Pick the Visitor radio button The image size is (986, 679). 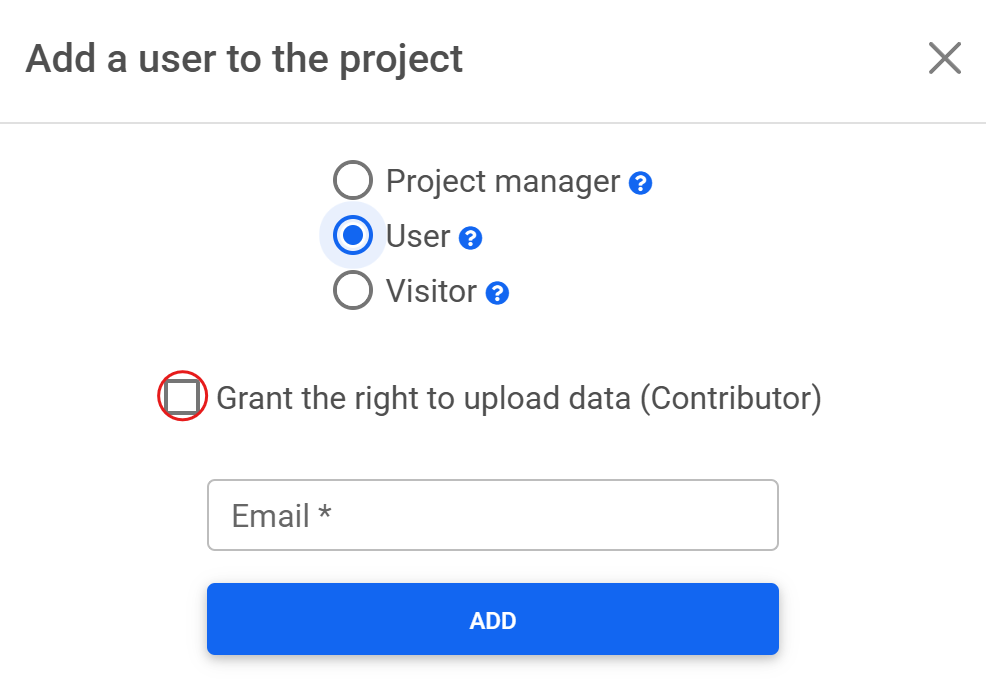click(352, 291)
